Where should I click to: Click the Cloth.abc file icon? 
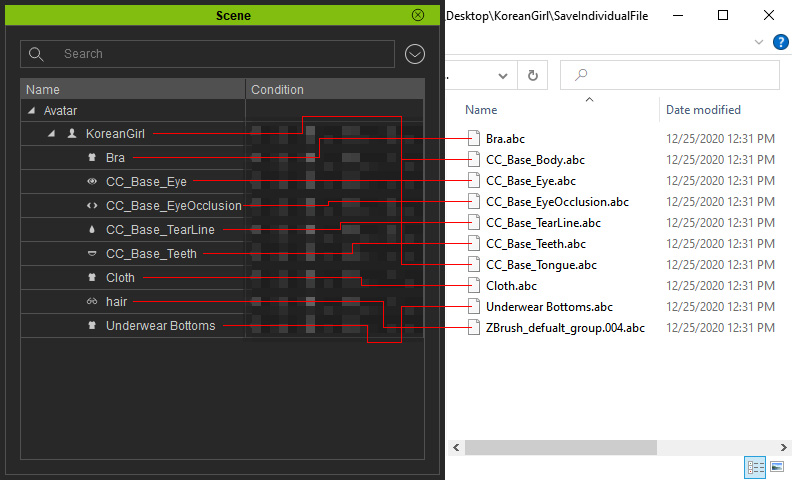[x=474, y=285]
